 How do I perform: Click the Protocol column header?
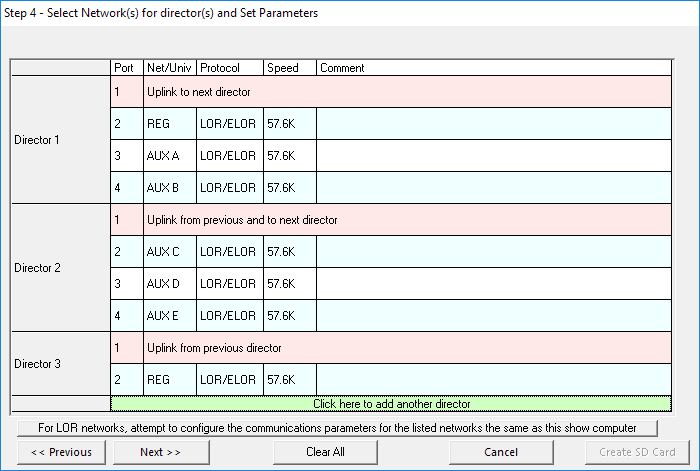(x=229, y=68)
